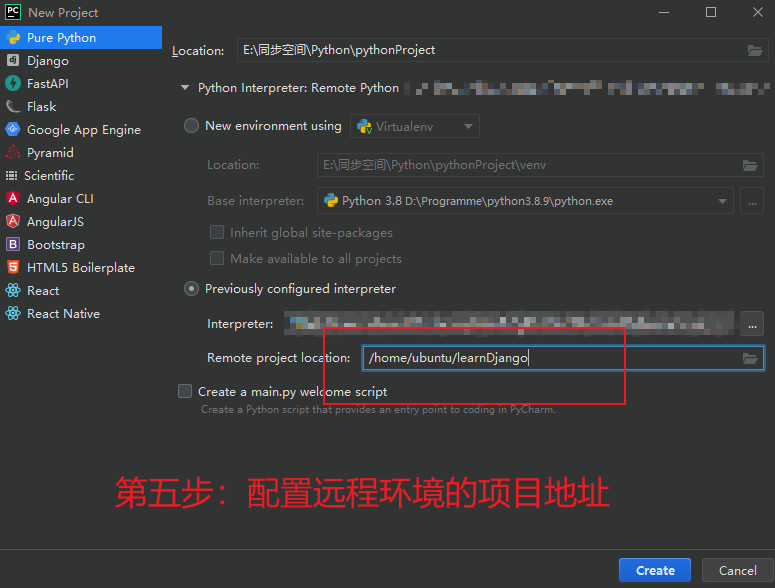This screenshot has height=588, width=775.
Task: Click the Angular CLI shield icon
Action: coord(13,198)
